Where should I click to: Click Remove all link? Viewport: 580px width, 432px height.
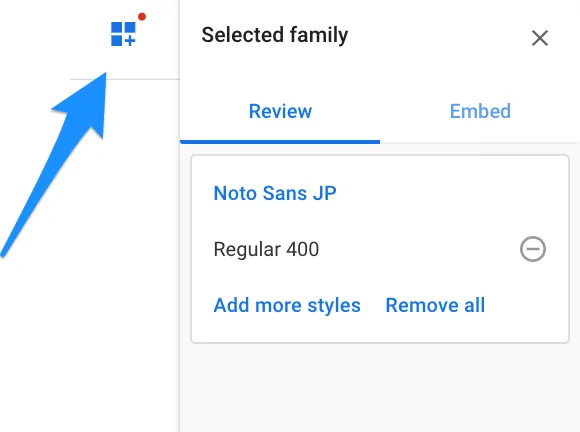click(x=435, y=306)
